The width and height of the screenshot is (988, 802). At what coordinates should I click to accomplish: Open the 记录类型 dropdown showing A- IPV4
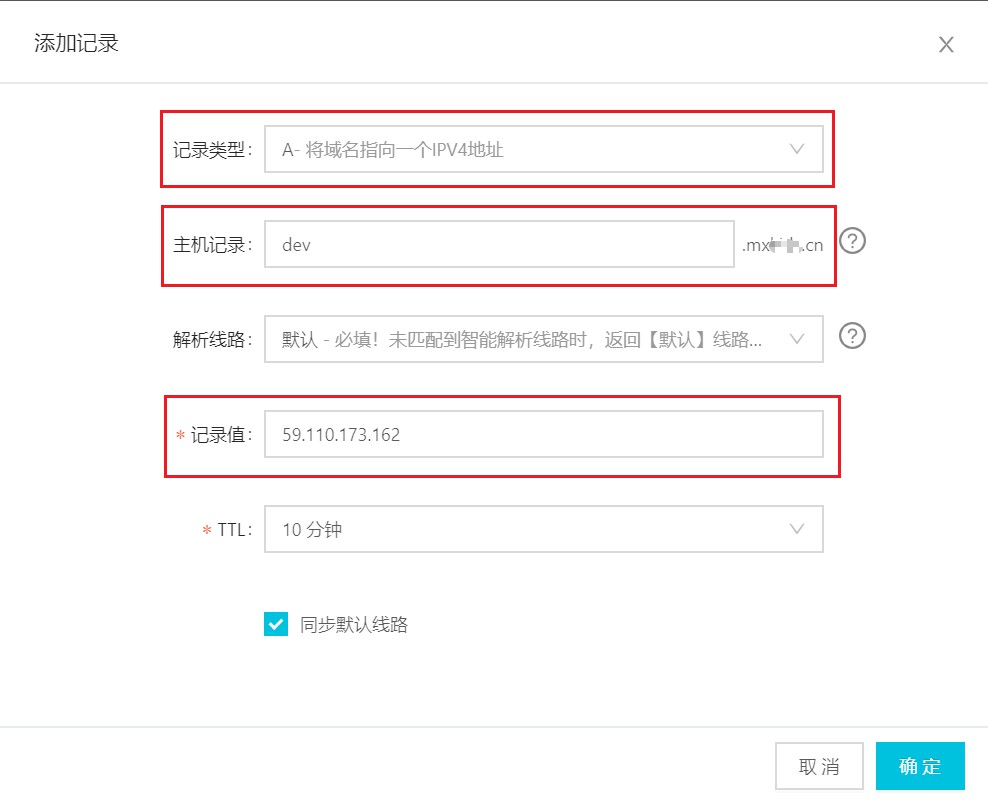coord(530,150)
